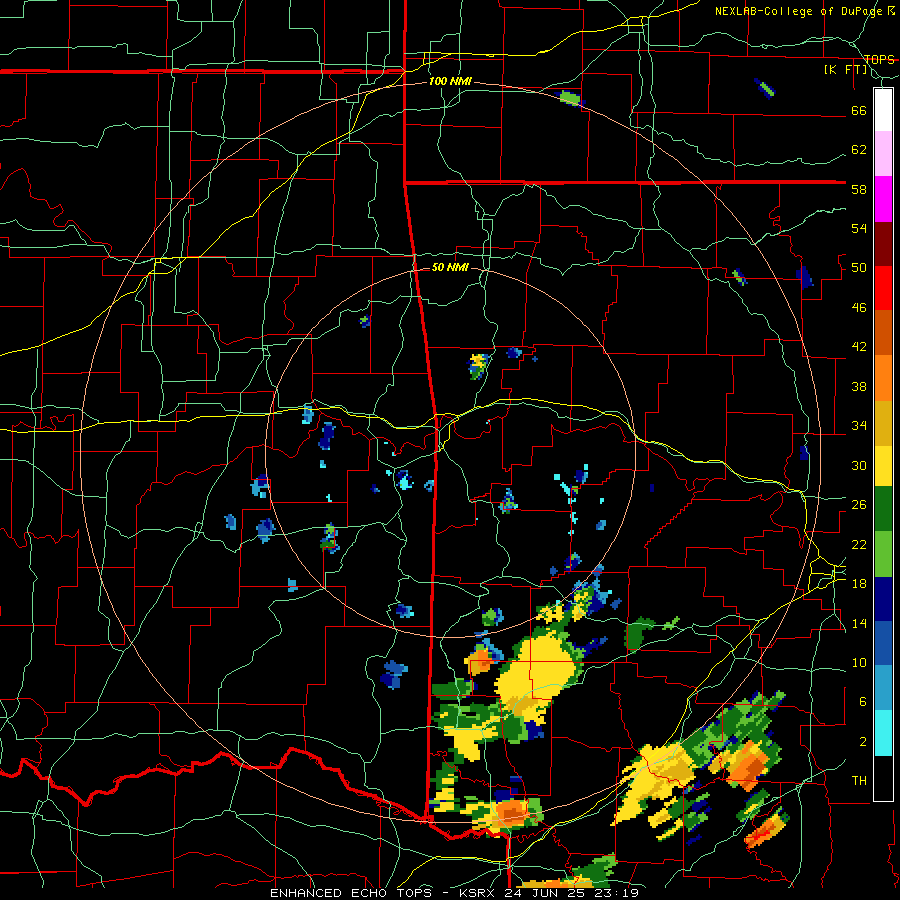
Task: Click the '30' legend value
Action: (859, 465)
